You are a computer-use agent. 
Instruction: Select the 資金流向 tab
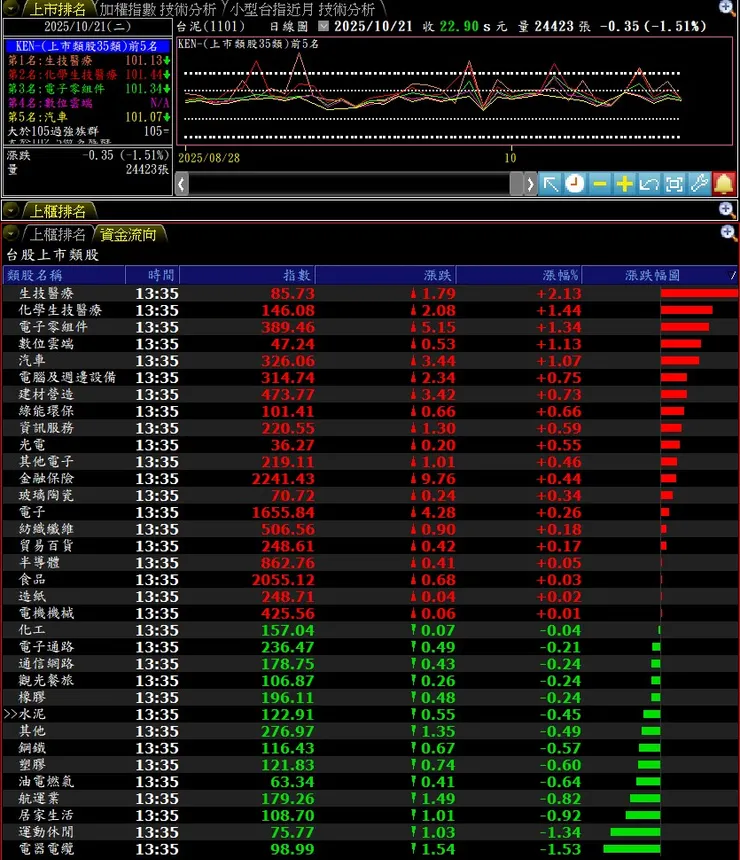[x=128, y=235]
